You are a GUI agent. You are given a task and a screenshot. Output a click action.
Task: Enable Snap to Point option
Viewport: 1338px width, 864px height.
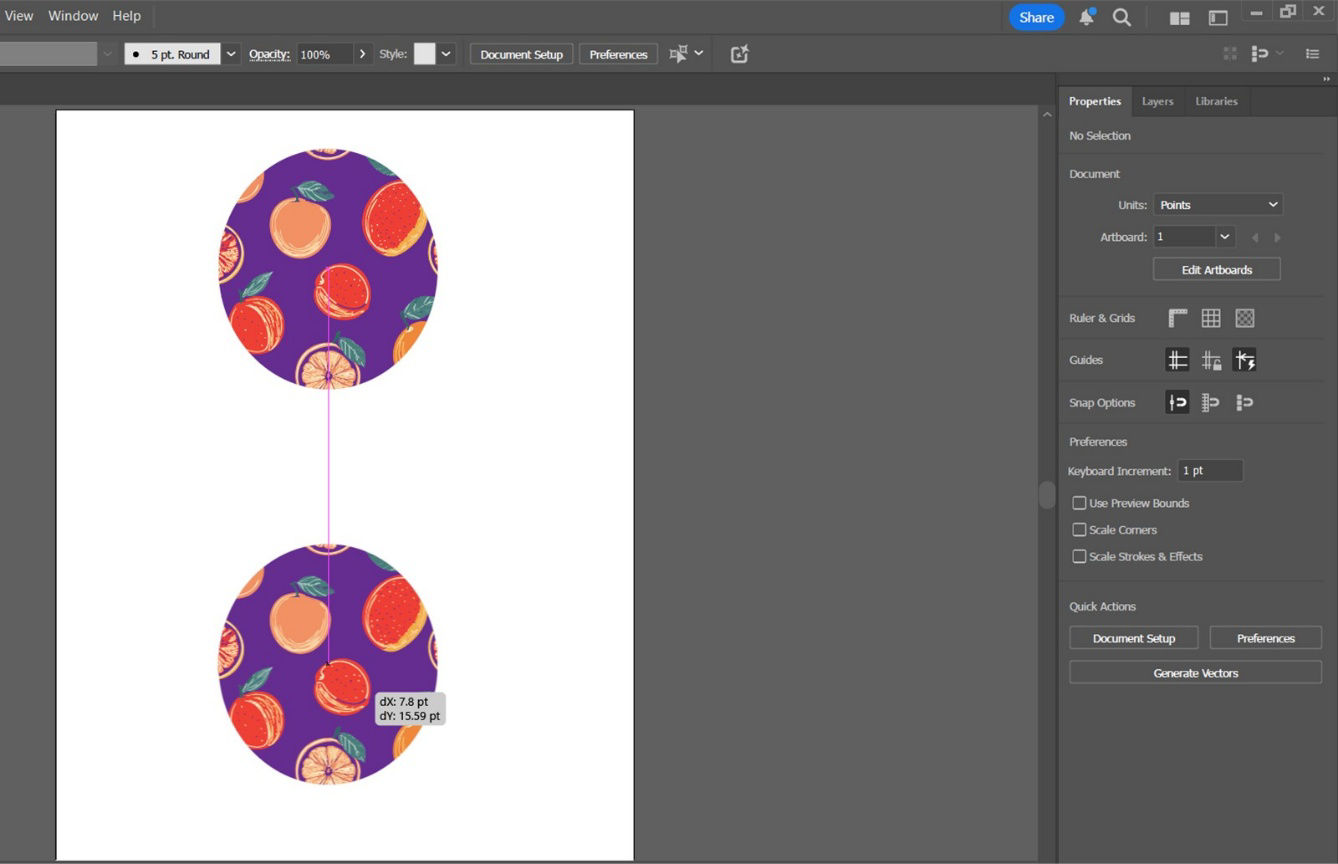click(x=1178, y=402)
